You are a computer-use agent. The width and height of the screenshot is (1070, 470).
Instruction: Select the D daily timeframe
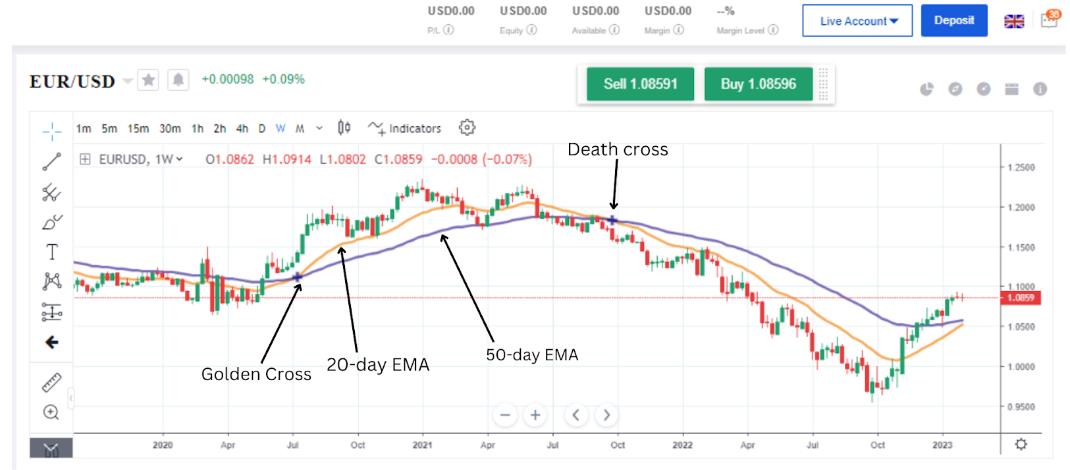pyautogui.click(x=262, y=128)
